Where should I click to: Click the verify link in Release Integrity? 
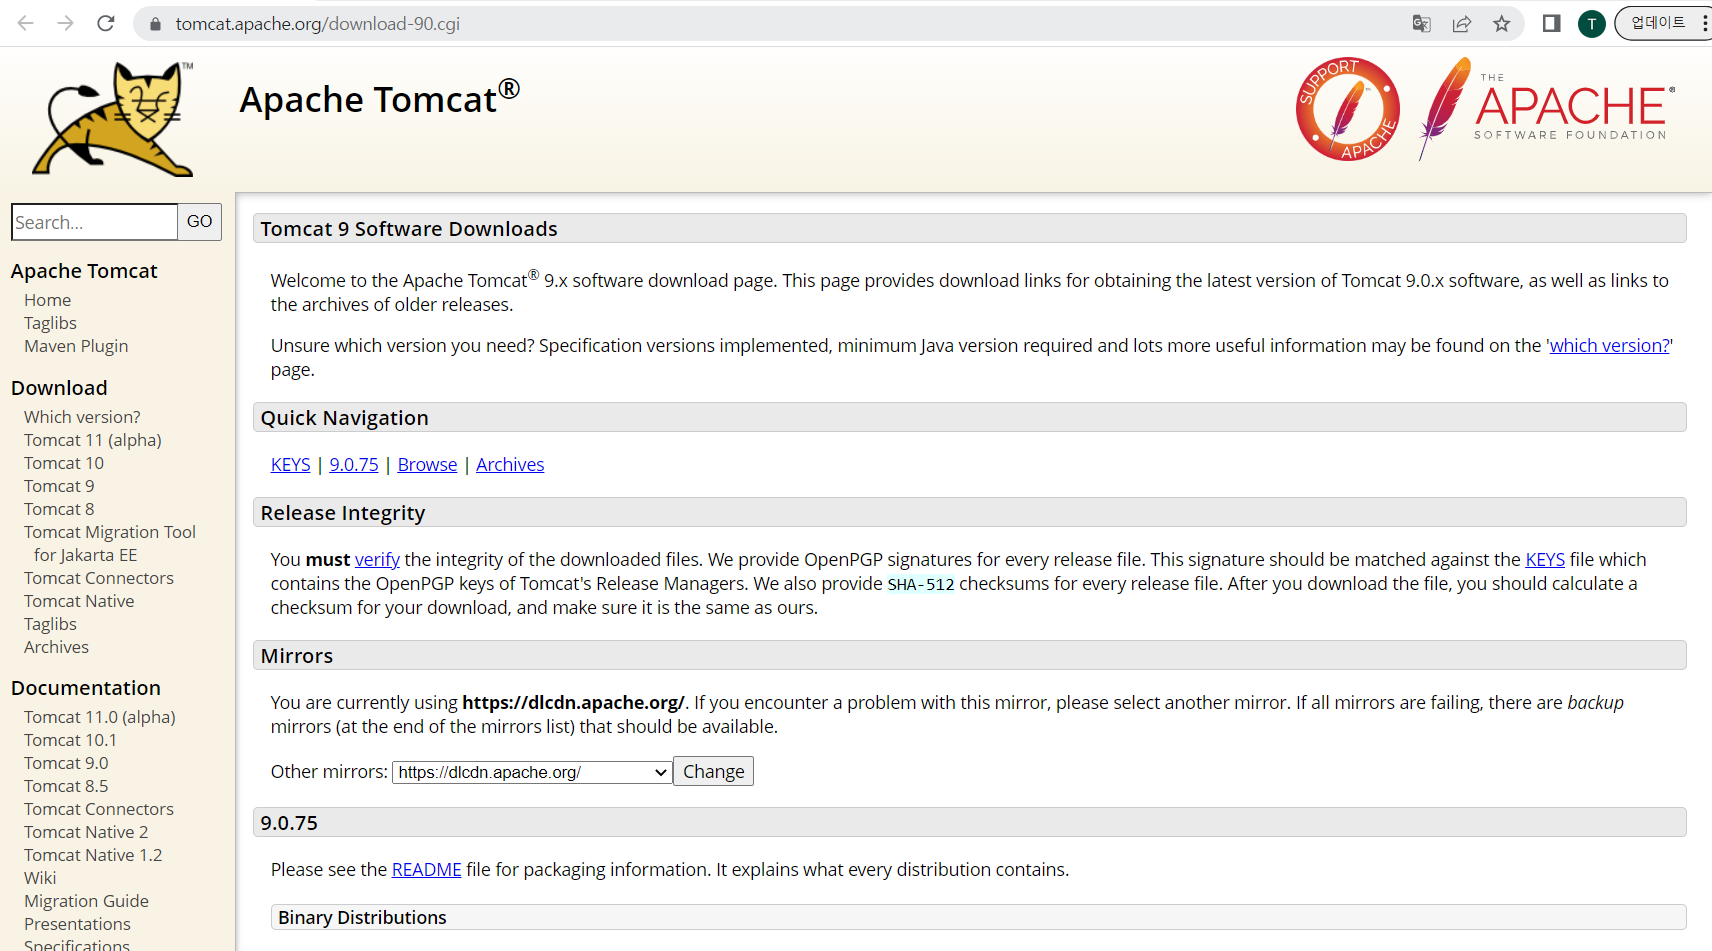[x=377, y=560]
